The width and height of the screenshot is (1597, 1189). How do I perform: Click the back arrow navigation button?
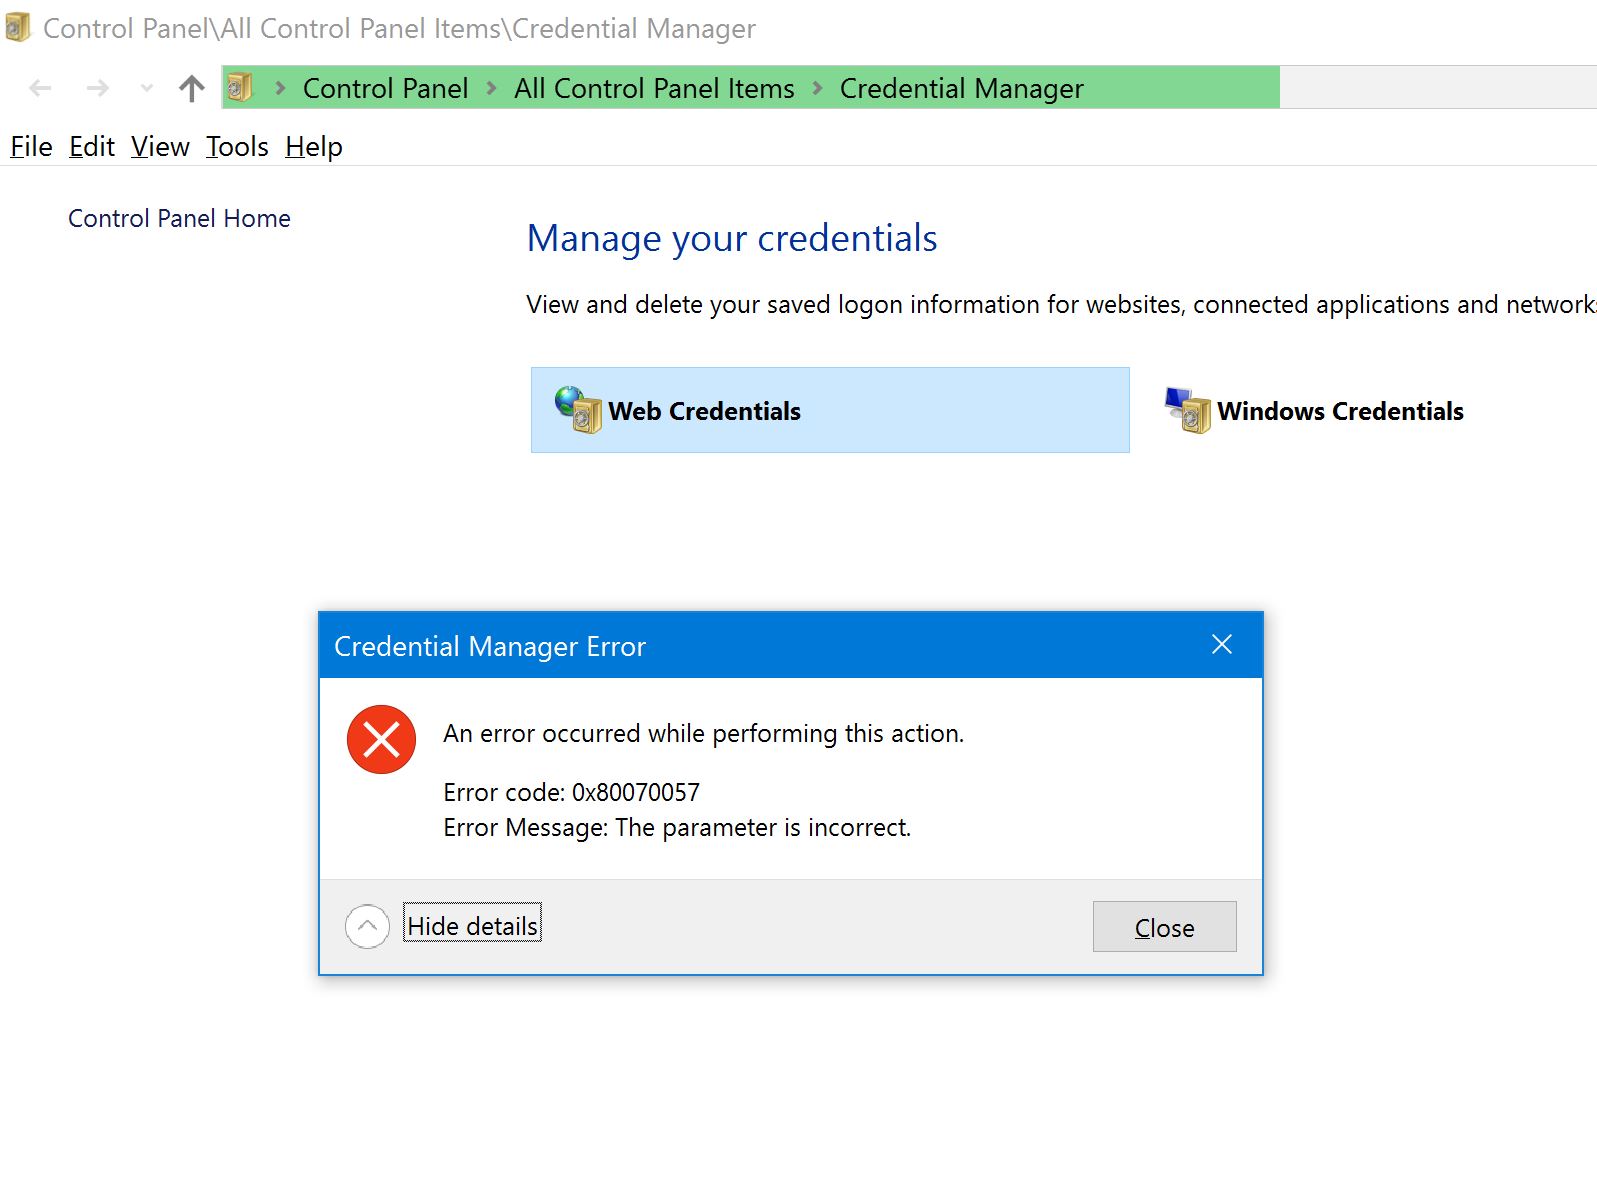(x=41, y=89)
